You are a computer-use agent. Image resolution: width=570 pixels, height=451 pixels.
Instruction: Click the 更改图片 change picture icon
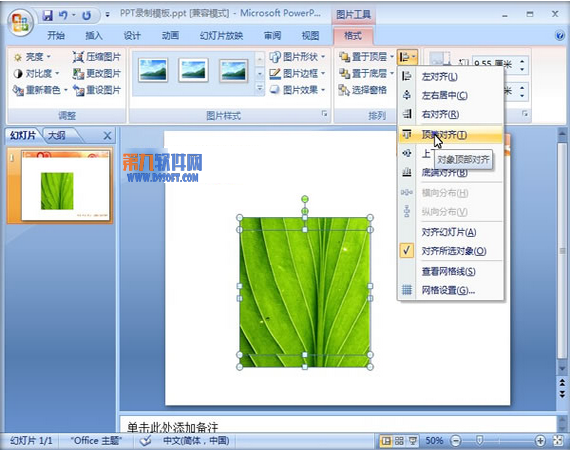[x=78, y=73]
